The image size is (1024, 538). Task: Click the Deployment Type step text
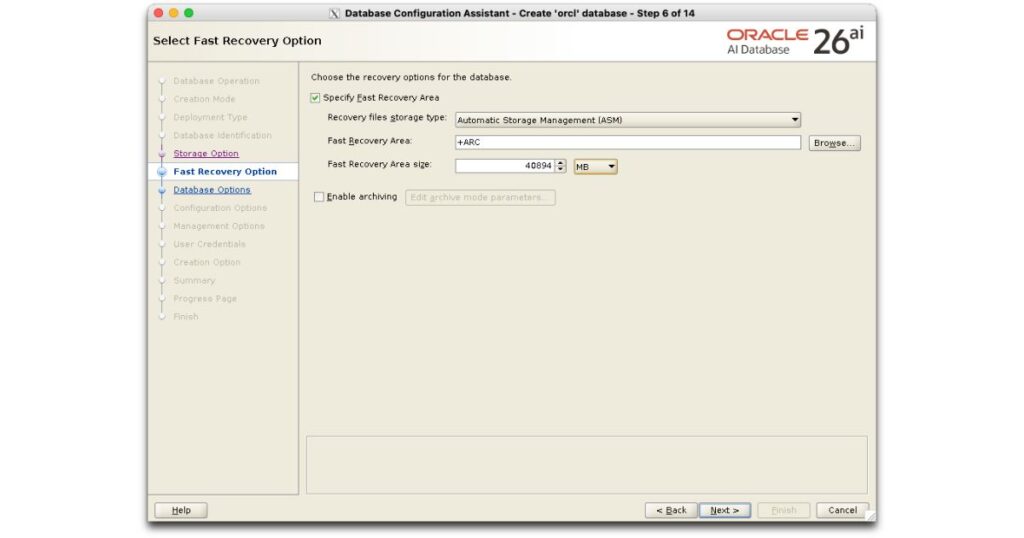coord(210,118)
